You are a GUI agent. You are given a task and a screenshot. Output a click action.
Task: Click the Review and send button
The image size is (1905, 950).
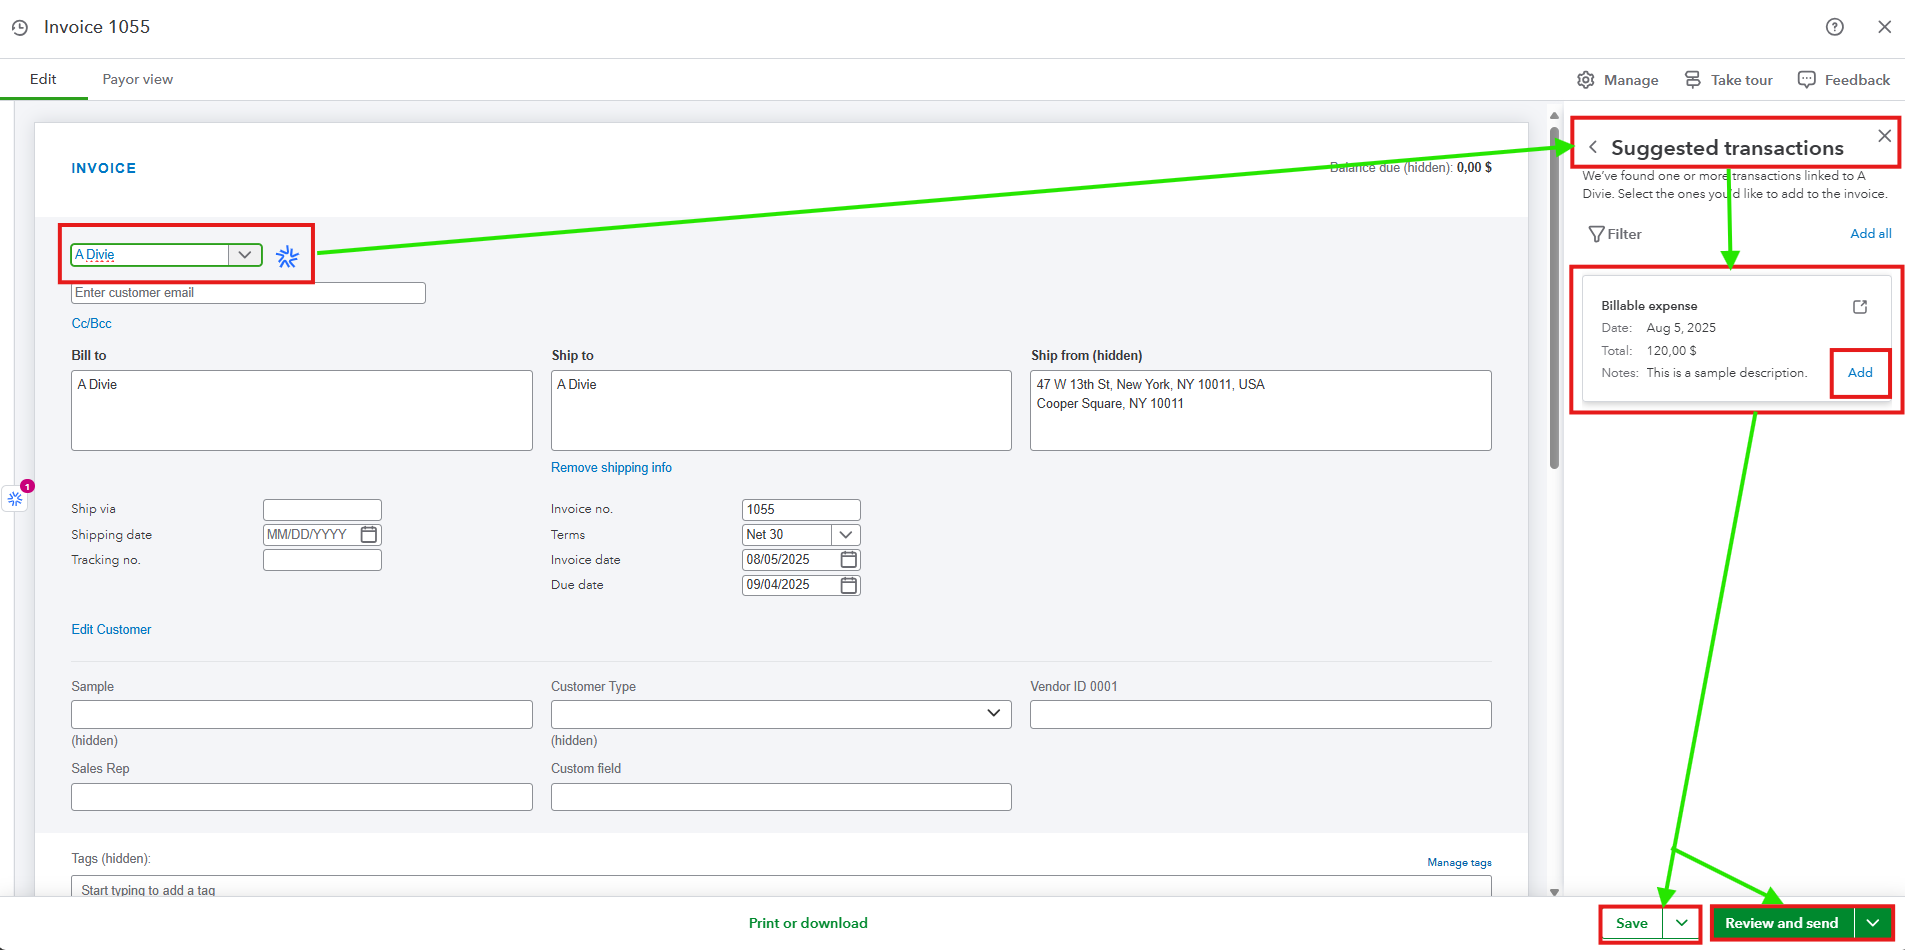pyautogui.click(x=1781, y=923)
